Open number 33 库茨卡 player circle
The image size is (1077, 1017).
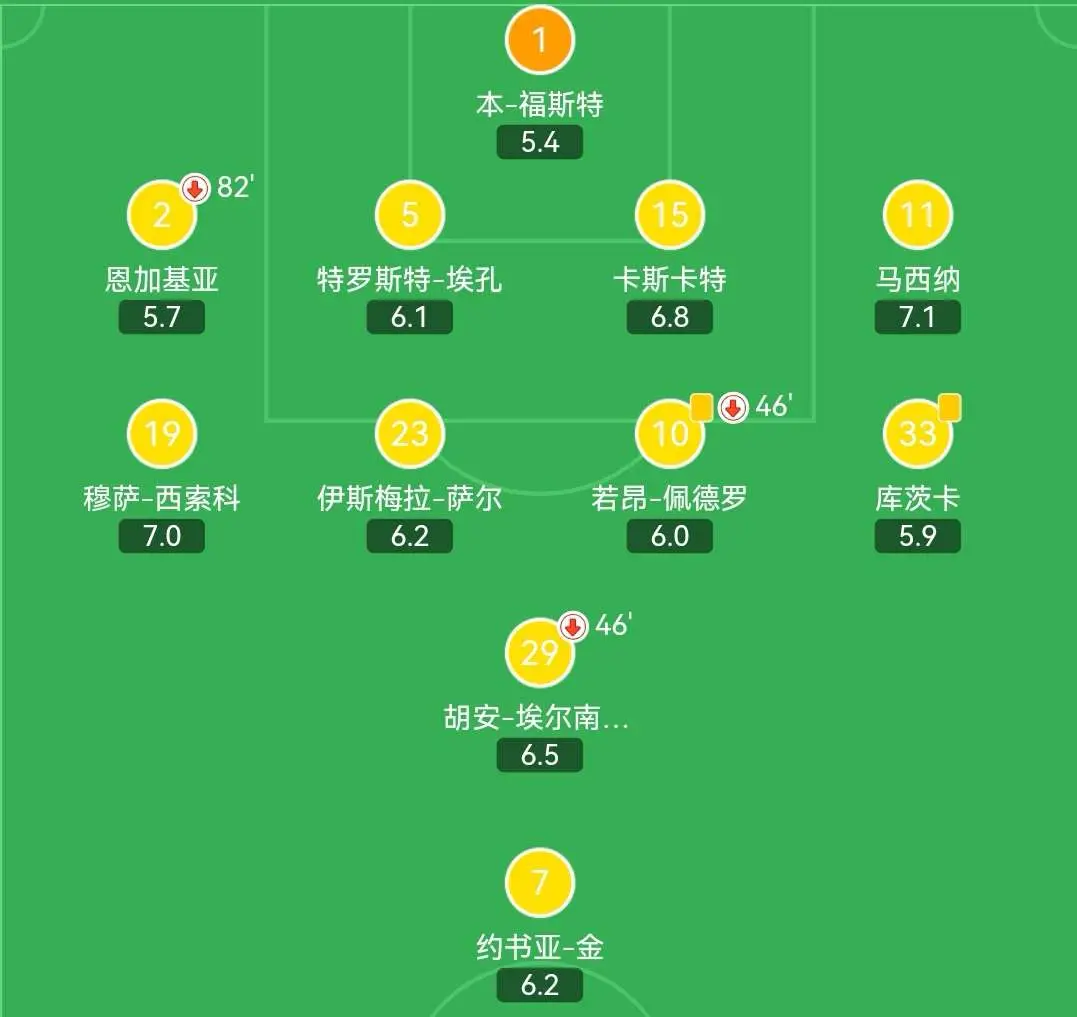918,434
